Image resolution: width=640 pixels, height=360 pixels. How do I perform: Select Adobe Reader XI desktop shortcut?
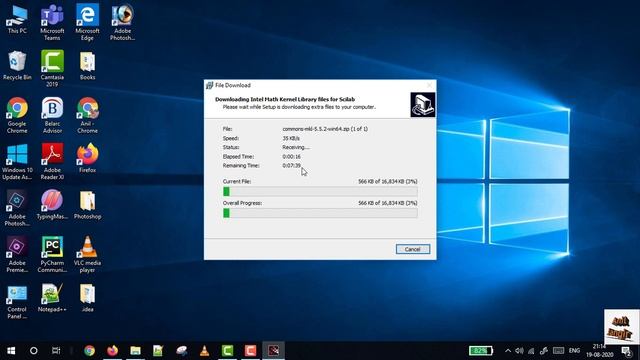click(x=52, y=162)
